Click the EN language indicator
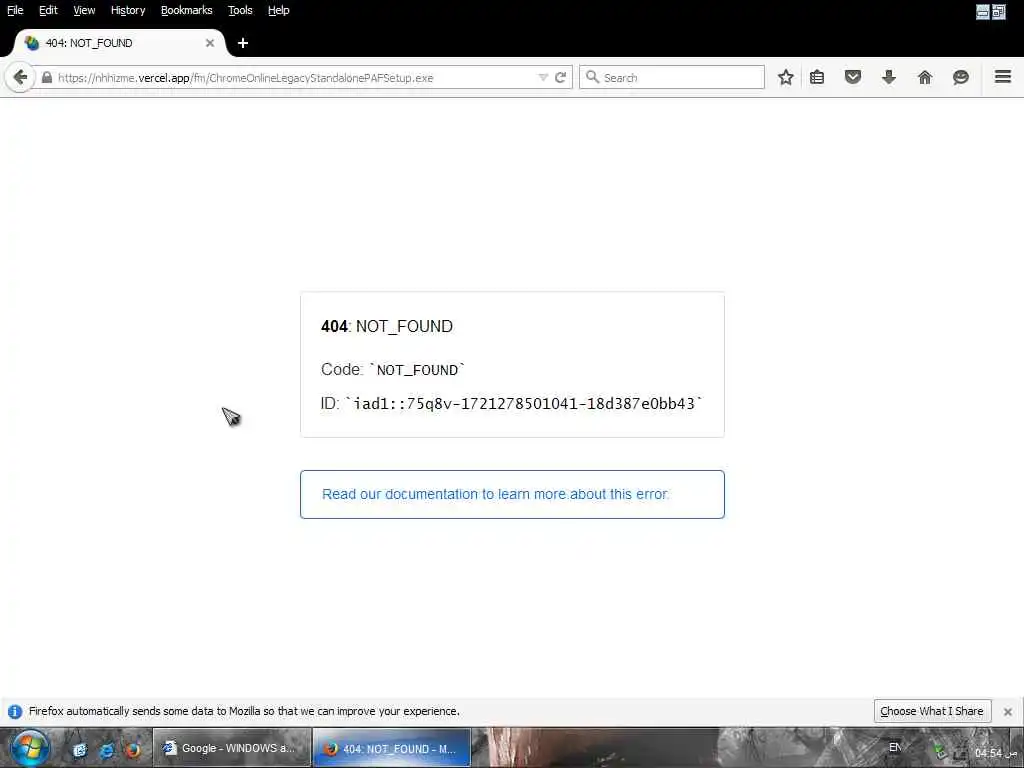 (x=895, y=747)
